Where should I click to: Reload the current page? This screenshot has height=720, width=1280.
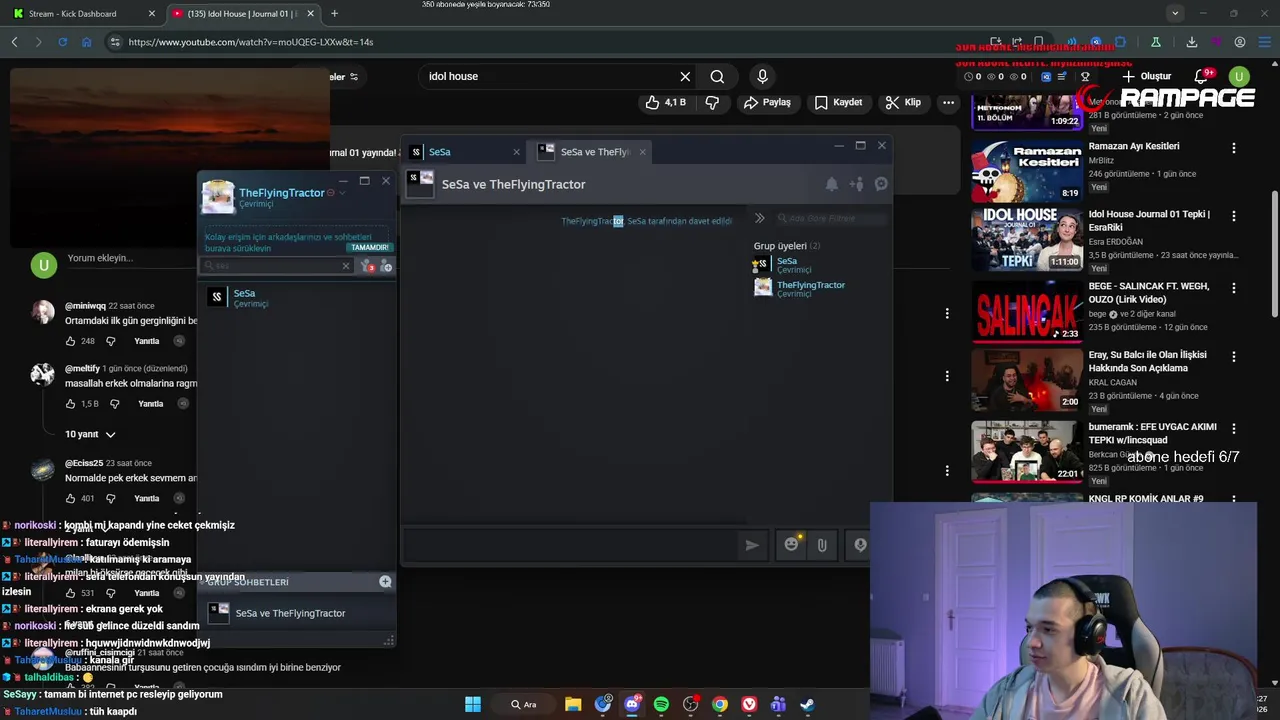[x=62, y=42]
